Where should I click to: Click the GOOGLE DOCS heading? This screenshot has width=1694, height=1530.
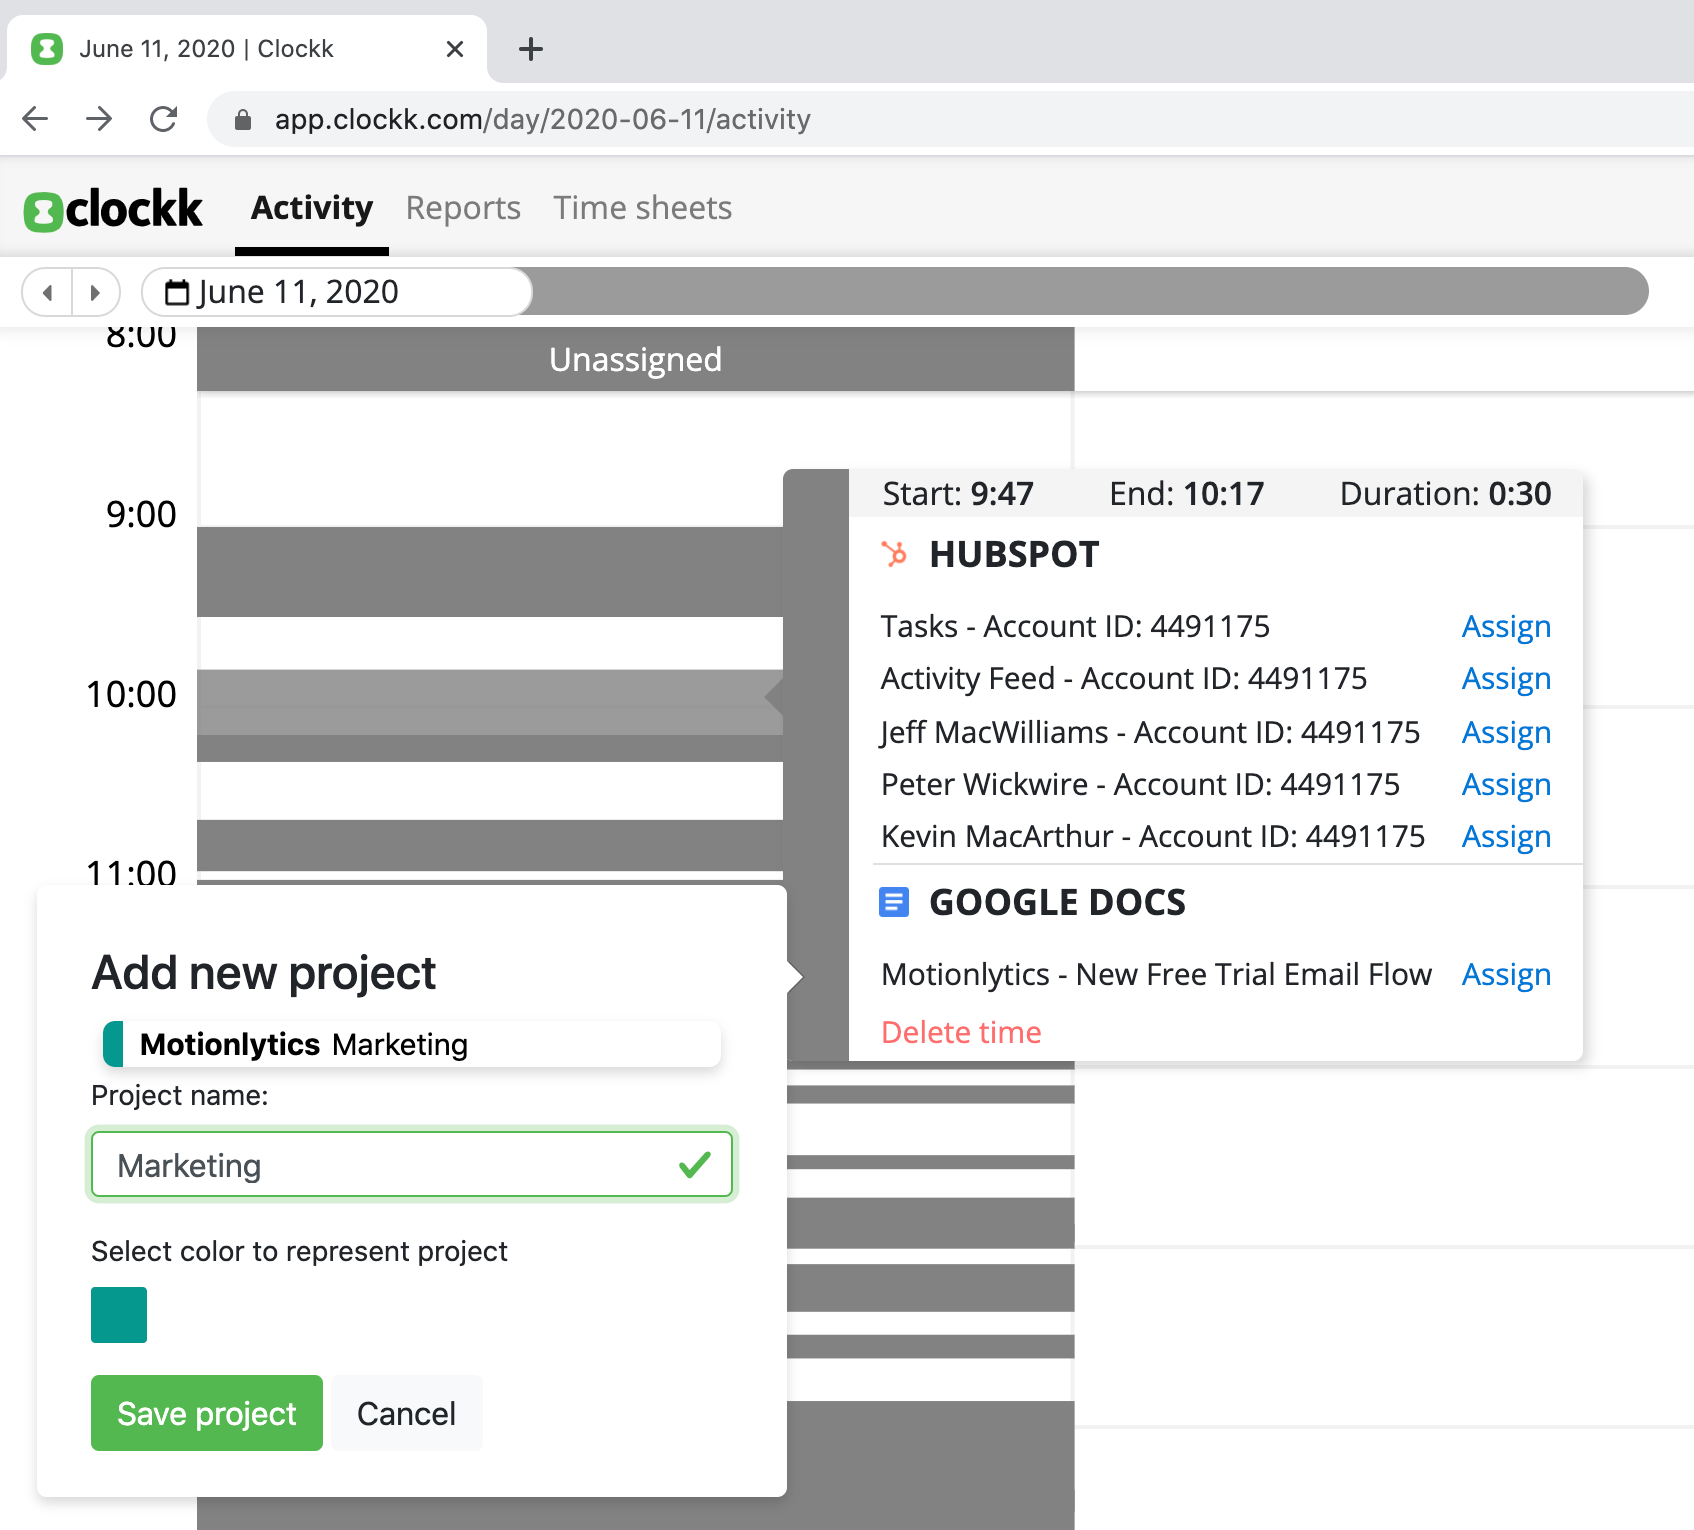[1057, 902]
